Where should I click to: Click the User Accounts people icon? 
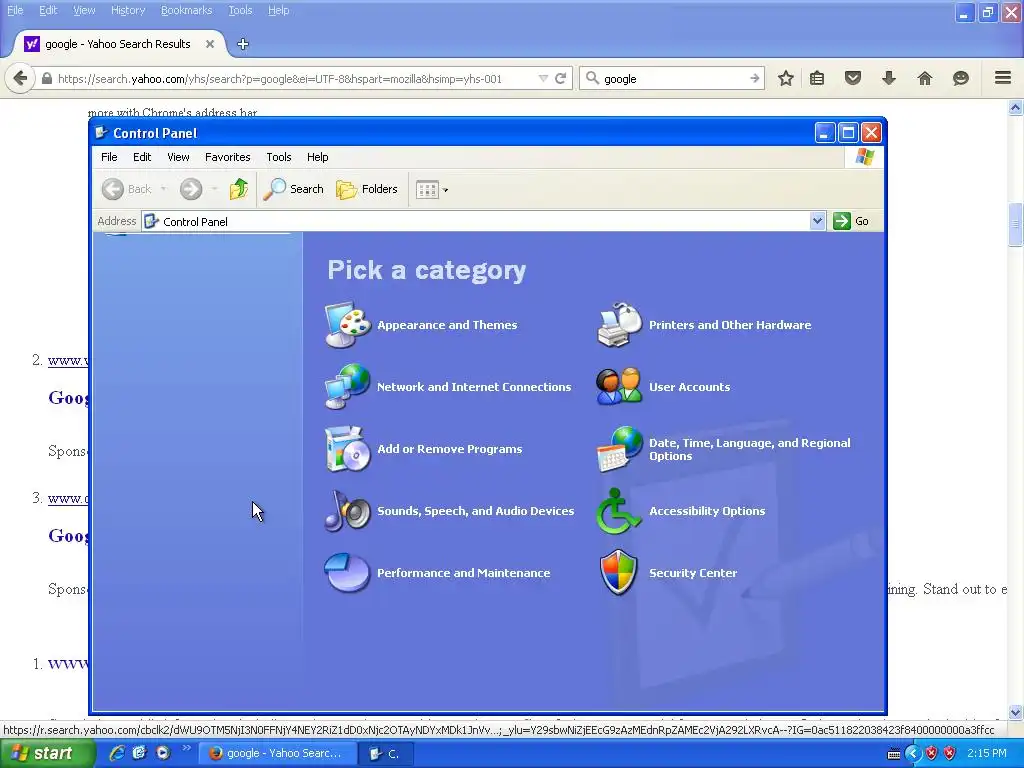pyautogui.click(x=619, y=387)
